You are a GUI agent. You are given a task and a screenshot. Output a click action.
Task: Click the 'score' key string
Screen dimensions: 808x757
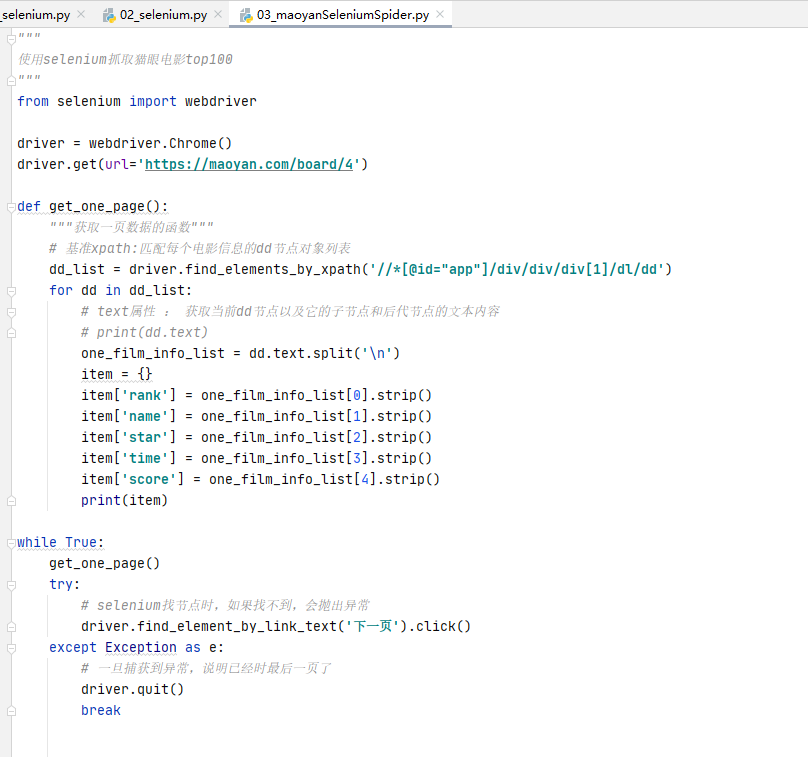148,480
